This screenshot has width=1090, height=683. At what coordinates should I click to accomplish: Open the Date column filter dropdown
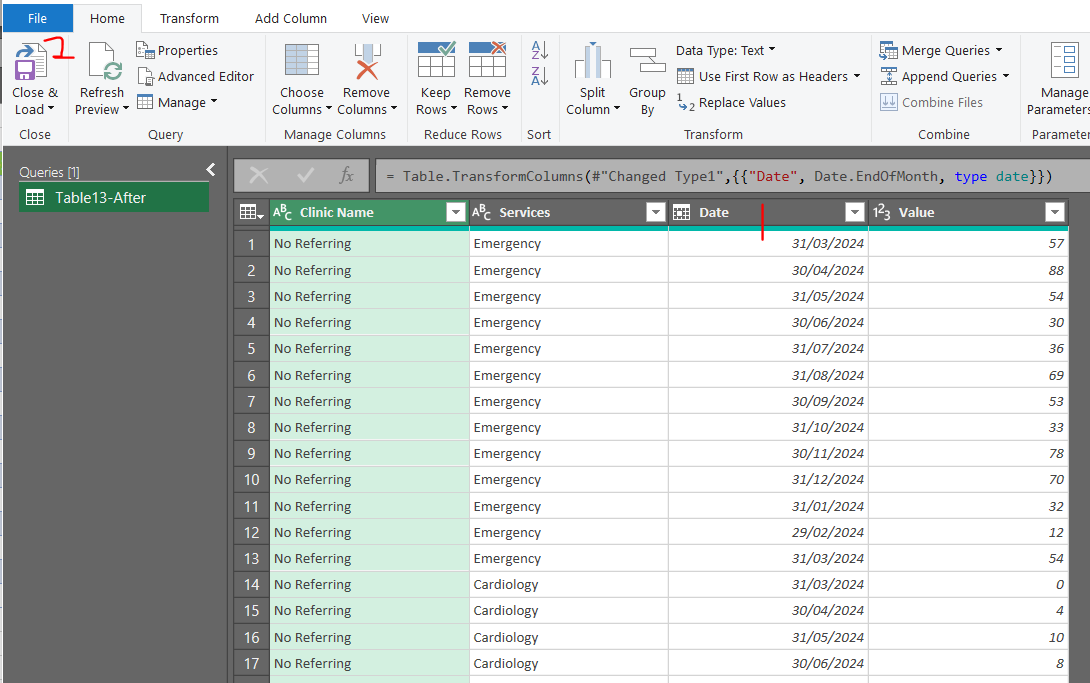pos(854,213)
